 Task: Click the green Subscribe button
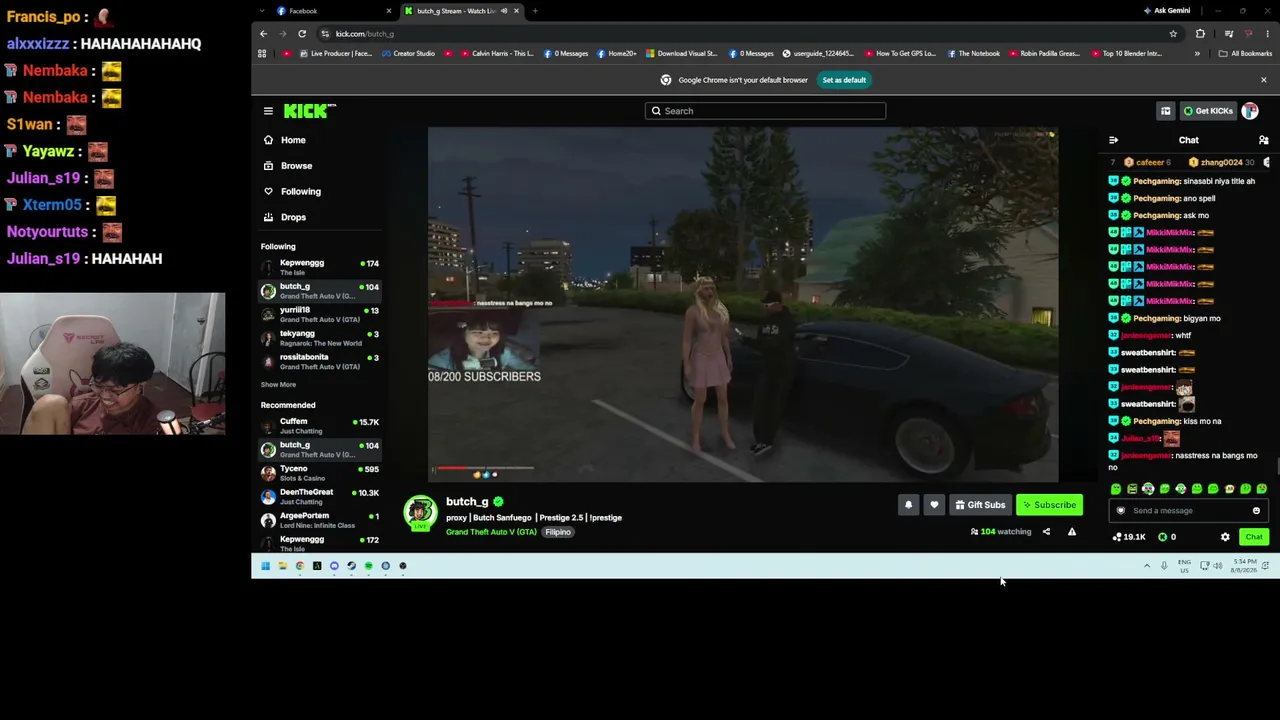tap(1049, 505)
